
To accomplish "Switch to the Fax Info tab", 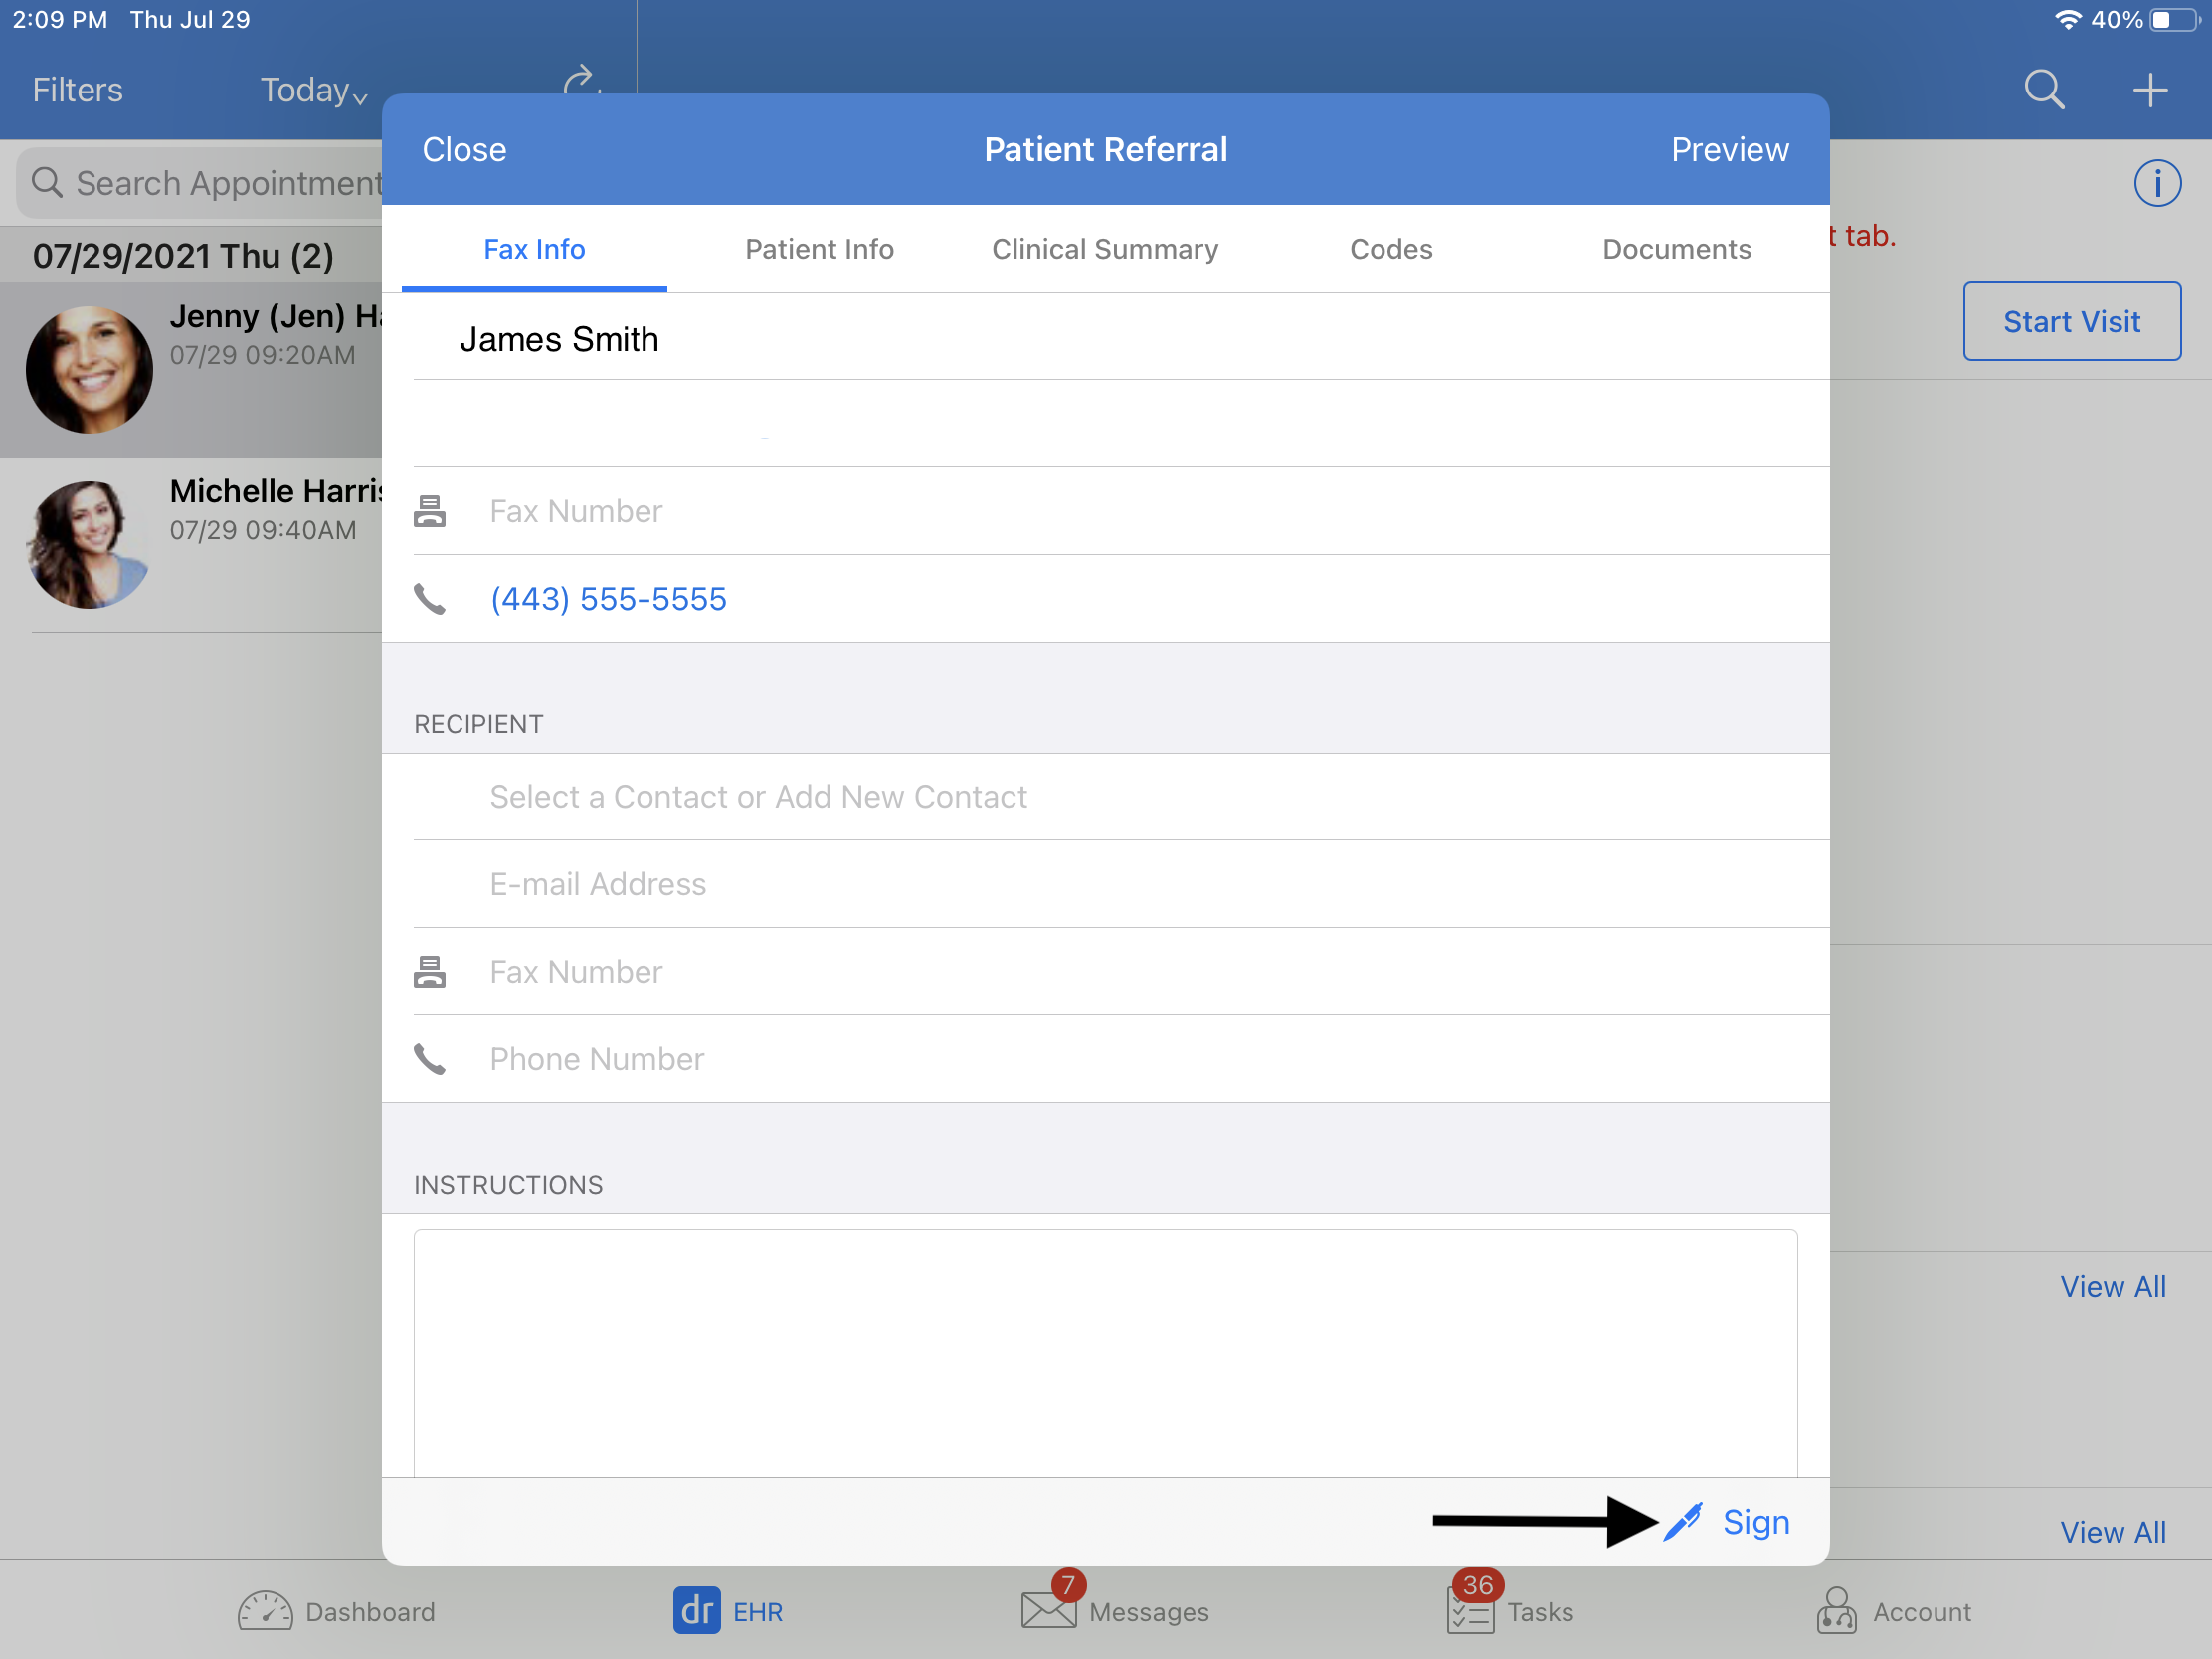I will click(534, 249).
